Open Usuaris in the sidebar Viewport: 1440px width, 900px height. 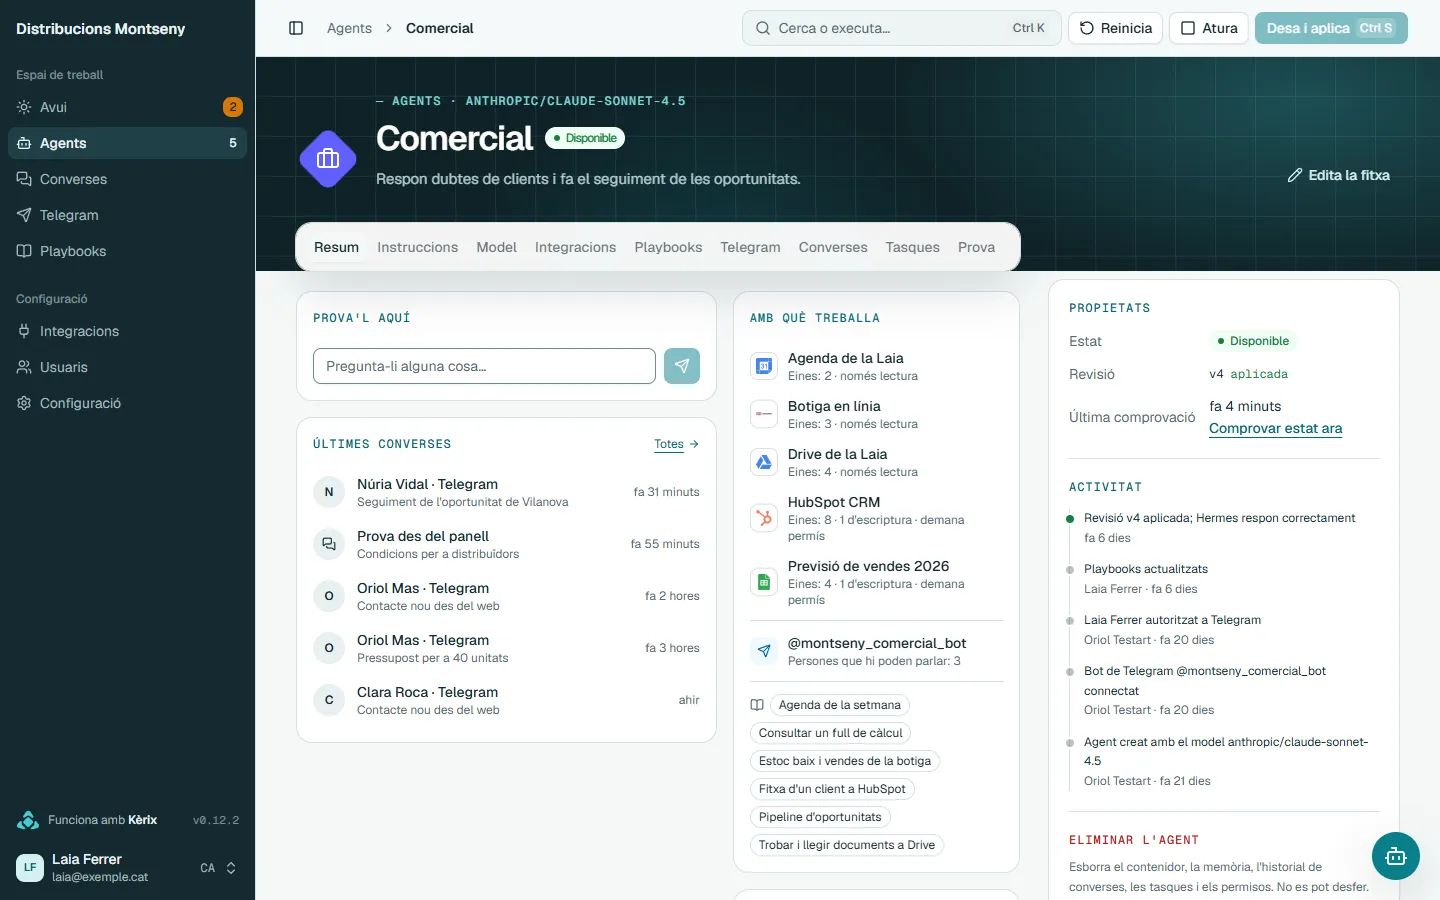coord(127,367)
